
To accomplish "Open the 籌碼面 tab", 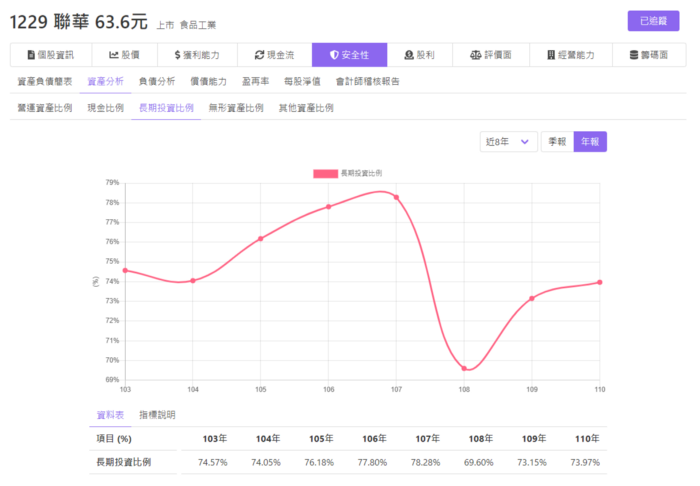I will [649, 55].
